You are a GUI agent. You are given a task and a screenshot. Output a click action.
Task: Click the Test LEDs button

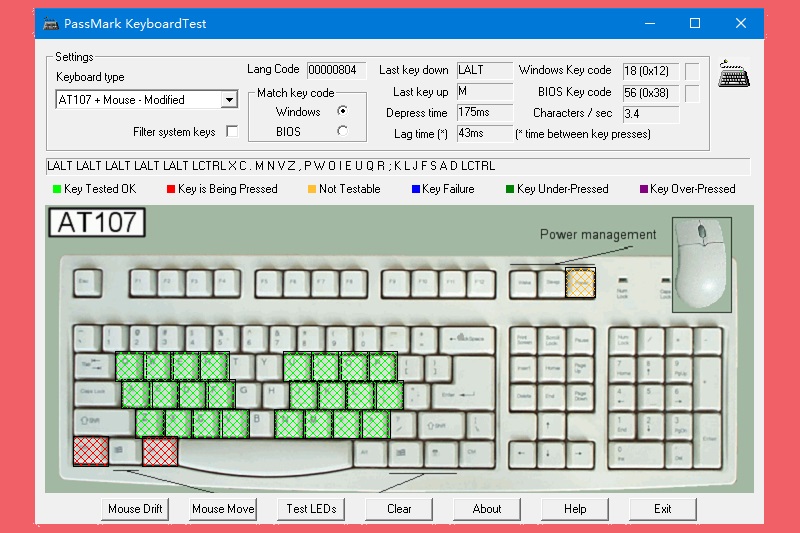[311, 509]
